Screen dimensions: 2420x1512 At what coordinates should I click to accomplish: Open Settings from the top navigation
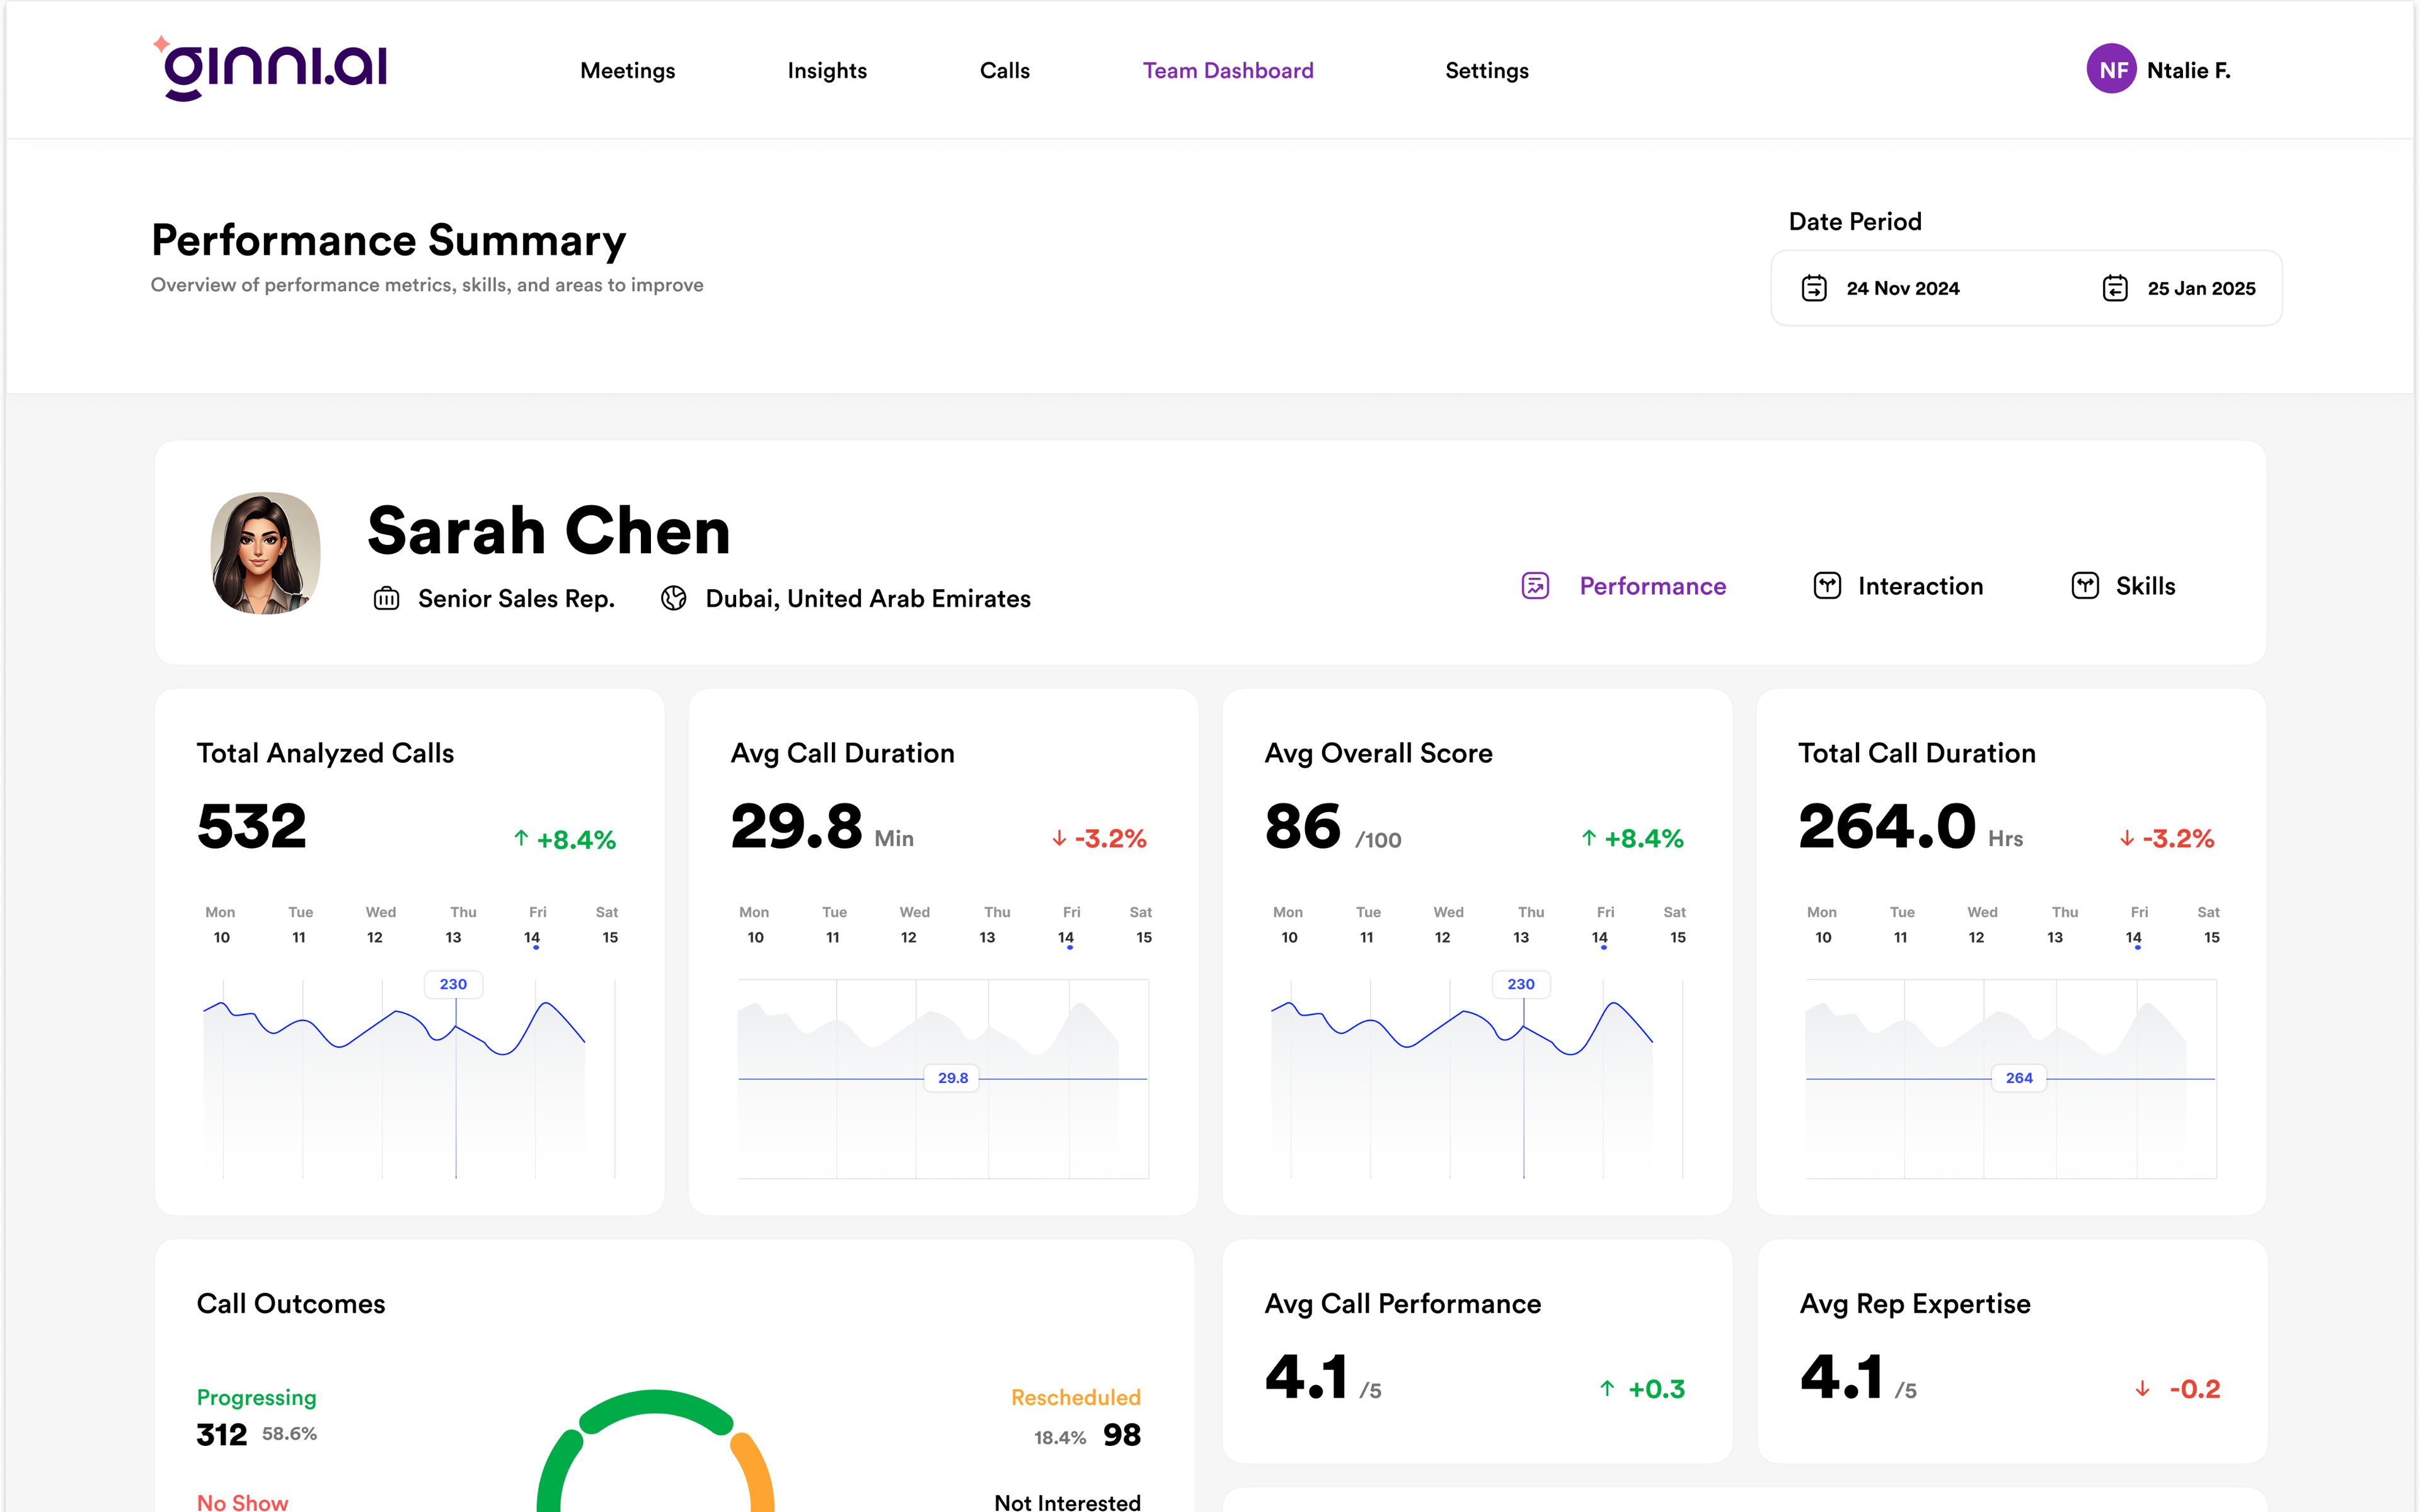pos(1486,71)
